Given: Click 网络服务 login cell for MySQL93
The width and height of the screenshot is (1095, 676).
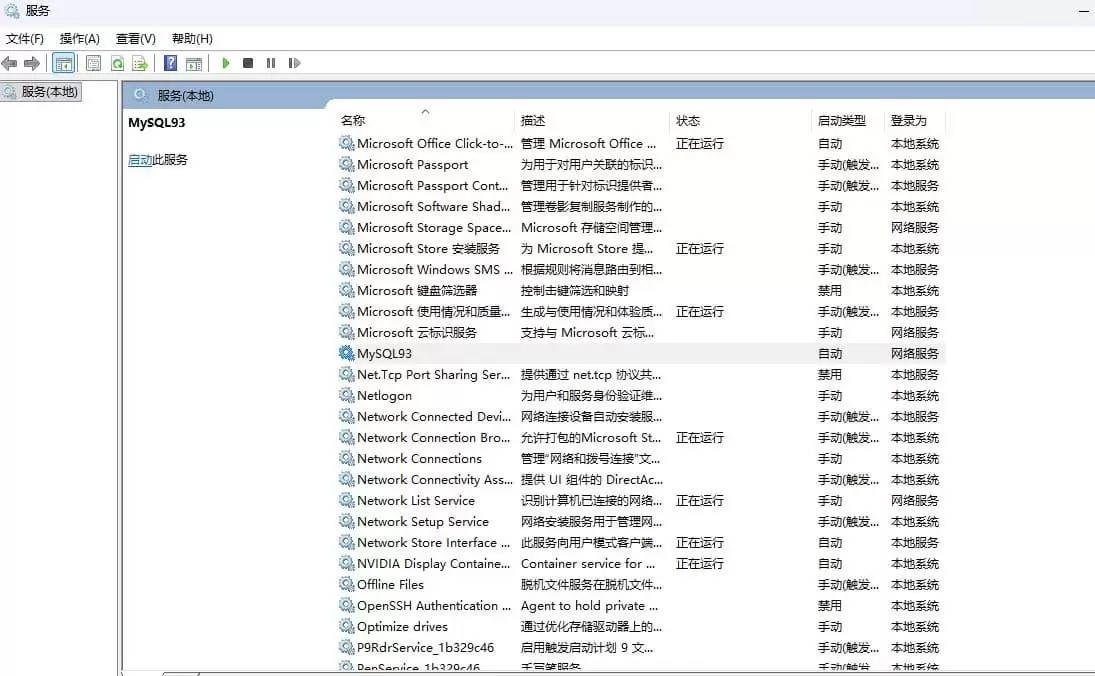Looking at the screenshot, I should pos(914,354).
